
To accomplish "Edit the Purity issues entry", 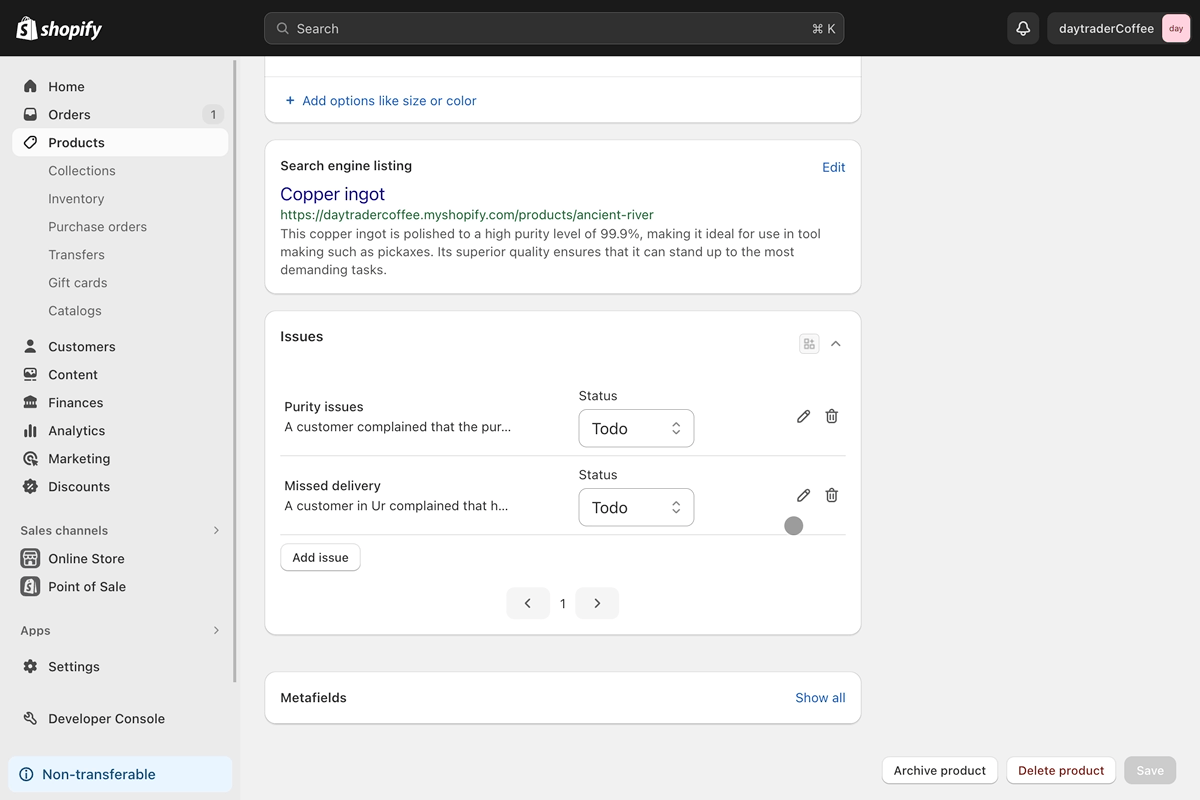I will pyautogui.click(x=803, y=416).
